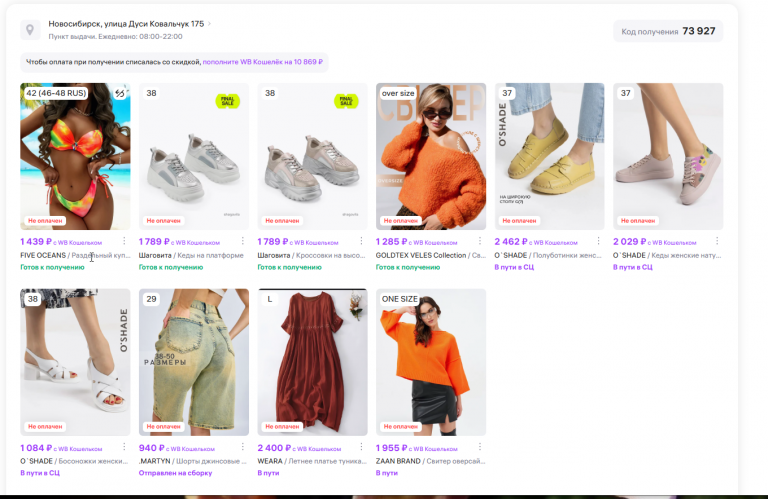This screenshot has height=499, width=768.
Task: Open the options menu for the 2 029 ₽ item
Action: [x=717, y=241]
